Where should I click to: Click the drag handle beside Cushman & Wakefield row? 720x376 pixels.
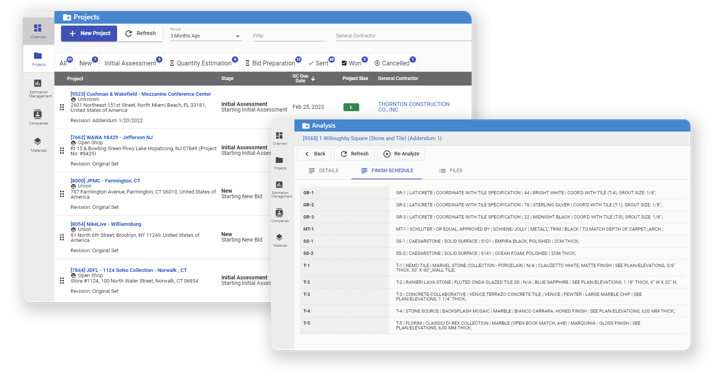pos(62,107)
